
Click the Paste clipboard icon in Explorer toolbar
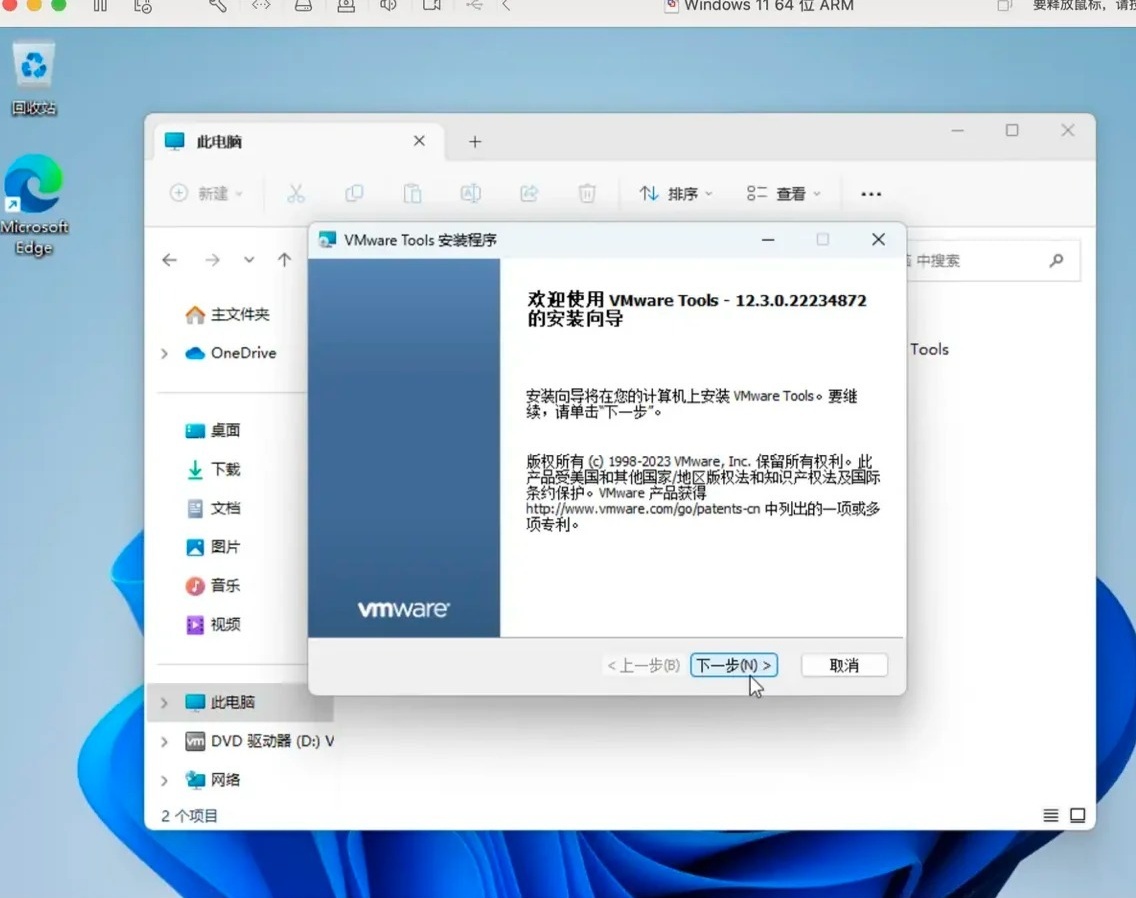[412, 194]
